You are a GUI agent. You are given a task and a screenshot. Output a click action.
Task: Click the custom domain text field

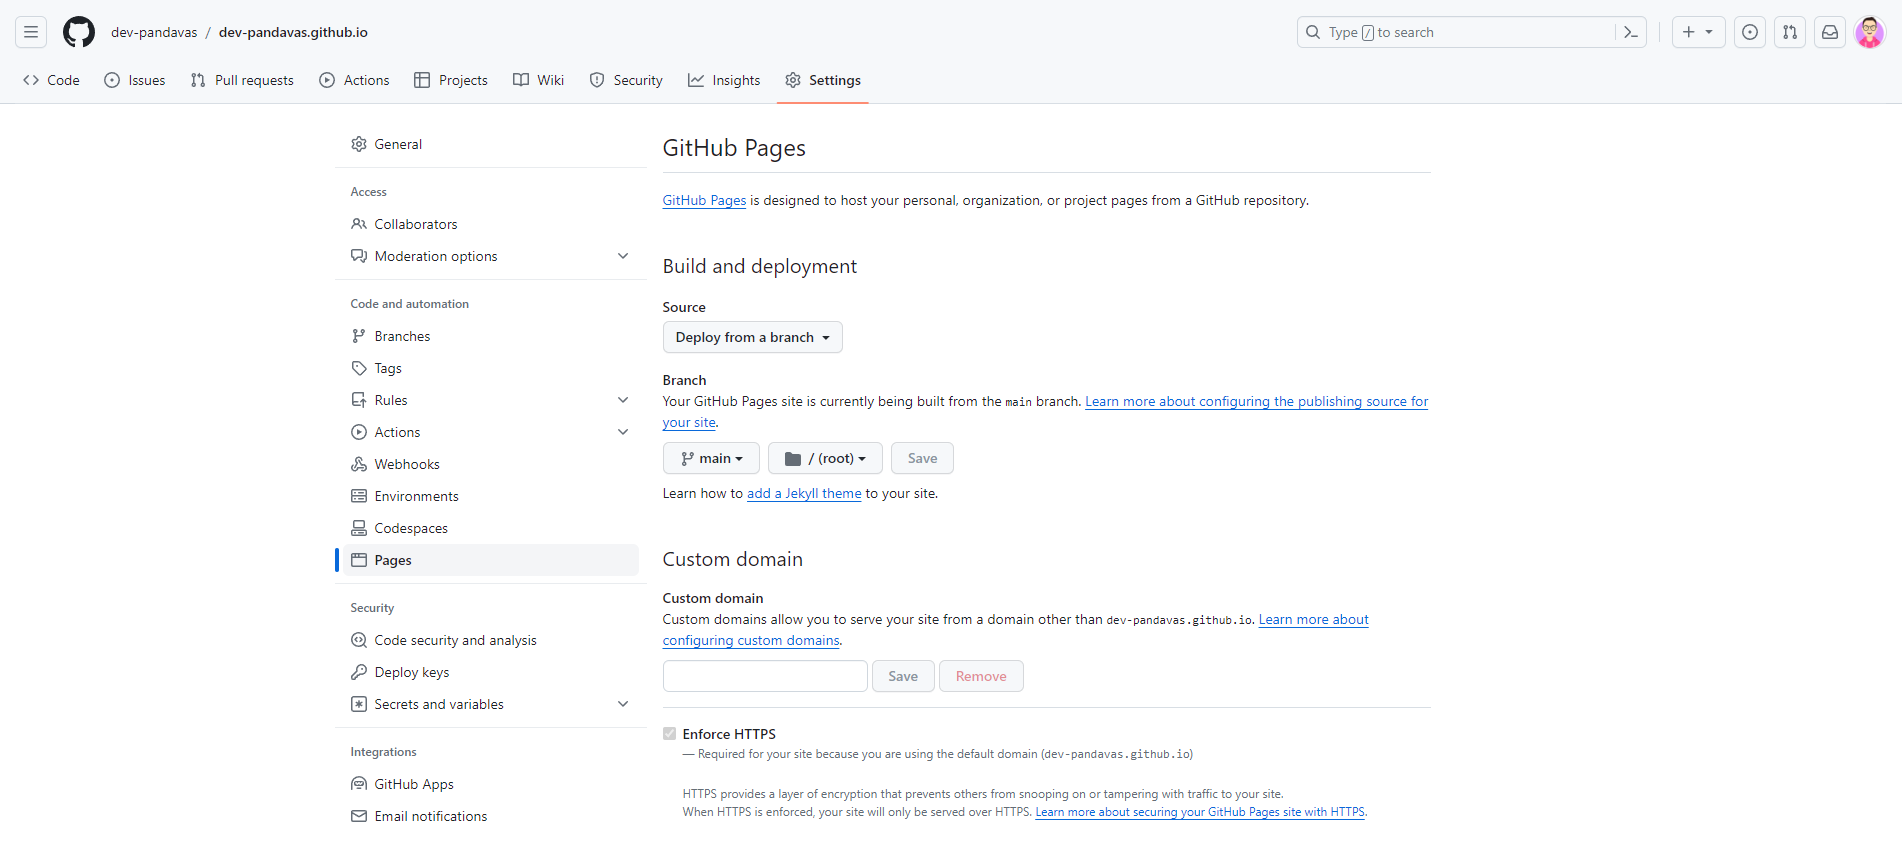pos(765,676)
